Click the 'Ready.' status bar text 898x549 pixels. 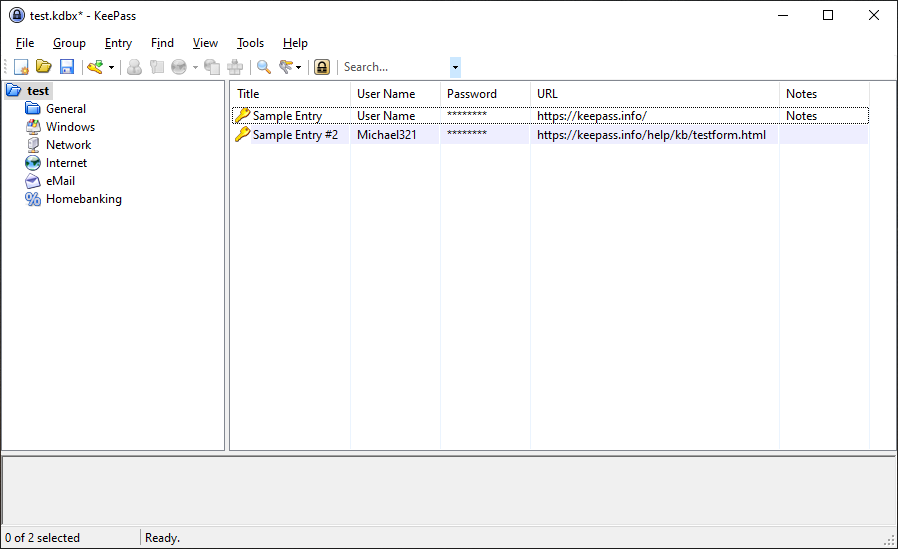tap(162, 538)
